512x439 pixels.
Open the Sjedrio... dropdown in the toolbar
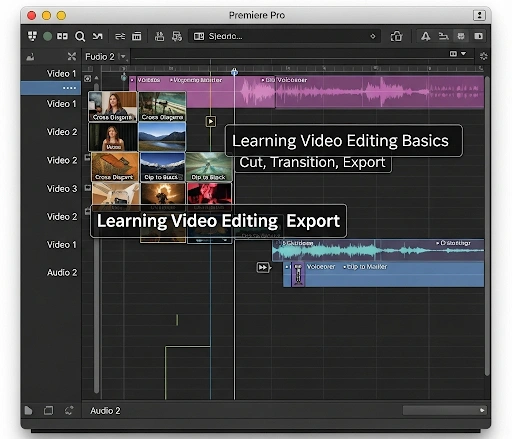285,36
